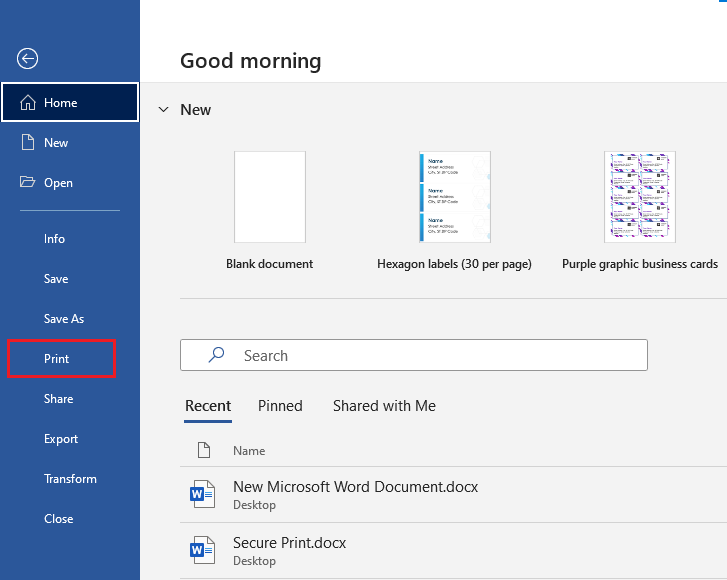727x580 pixels.
Task: Choose Save As in the sidebar
Action: tap(64, 319)
